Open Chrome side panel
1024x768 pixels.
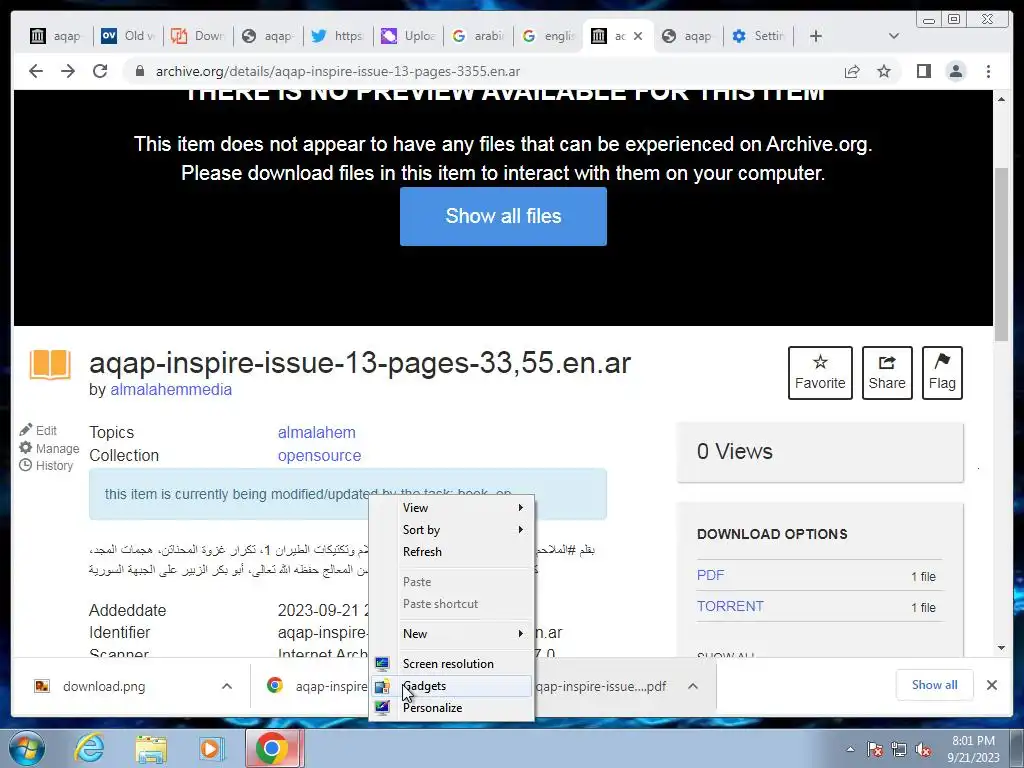(x=923, y=71)
